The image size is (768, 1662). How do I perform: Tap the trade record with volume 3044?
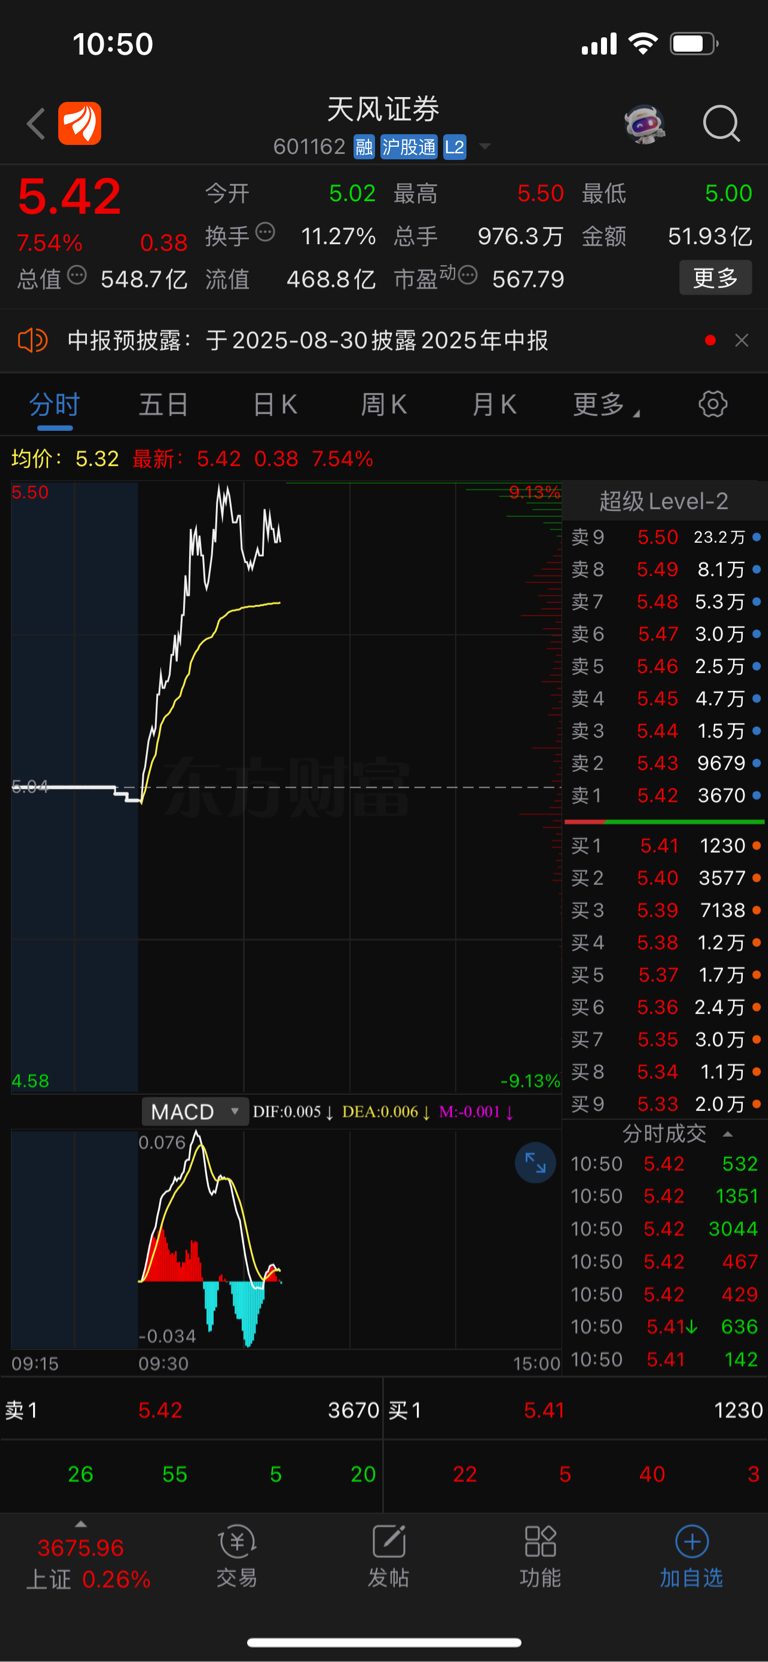(x=664, y=1229)
